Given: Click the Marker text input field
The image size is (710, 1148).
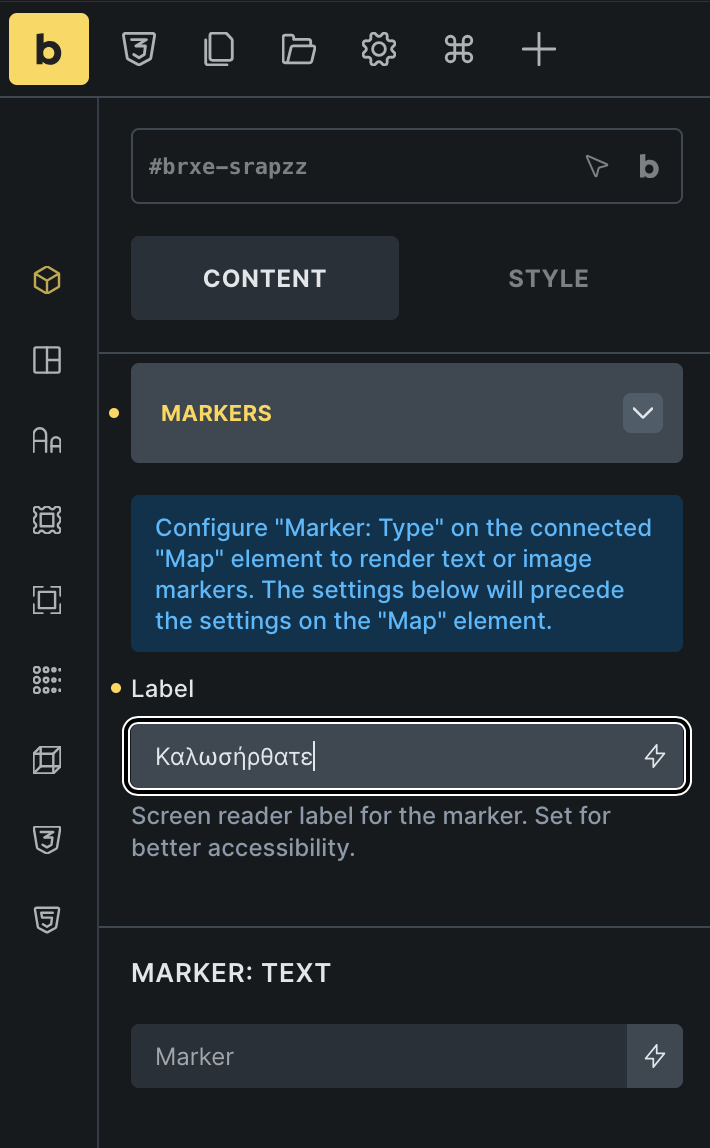Looking at the screenshot, I should coord(378,1056).
